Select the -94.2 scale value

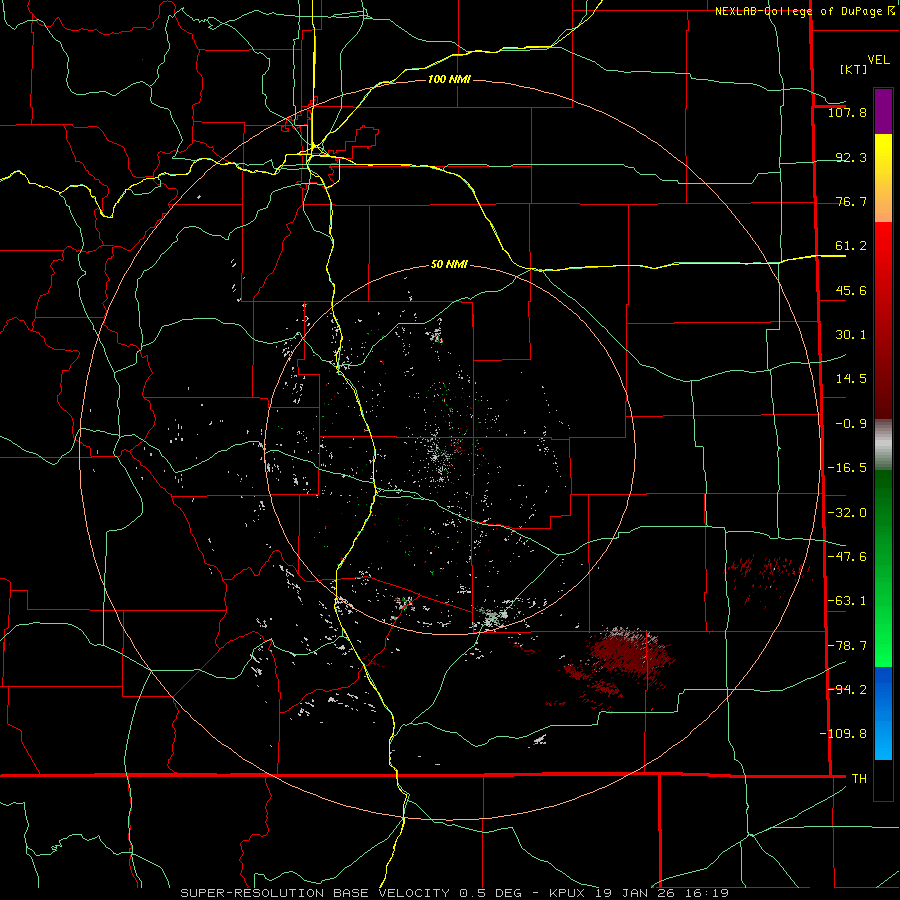click(847, 689)
